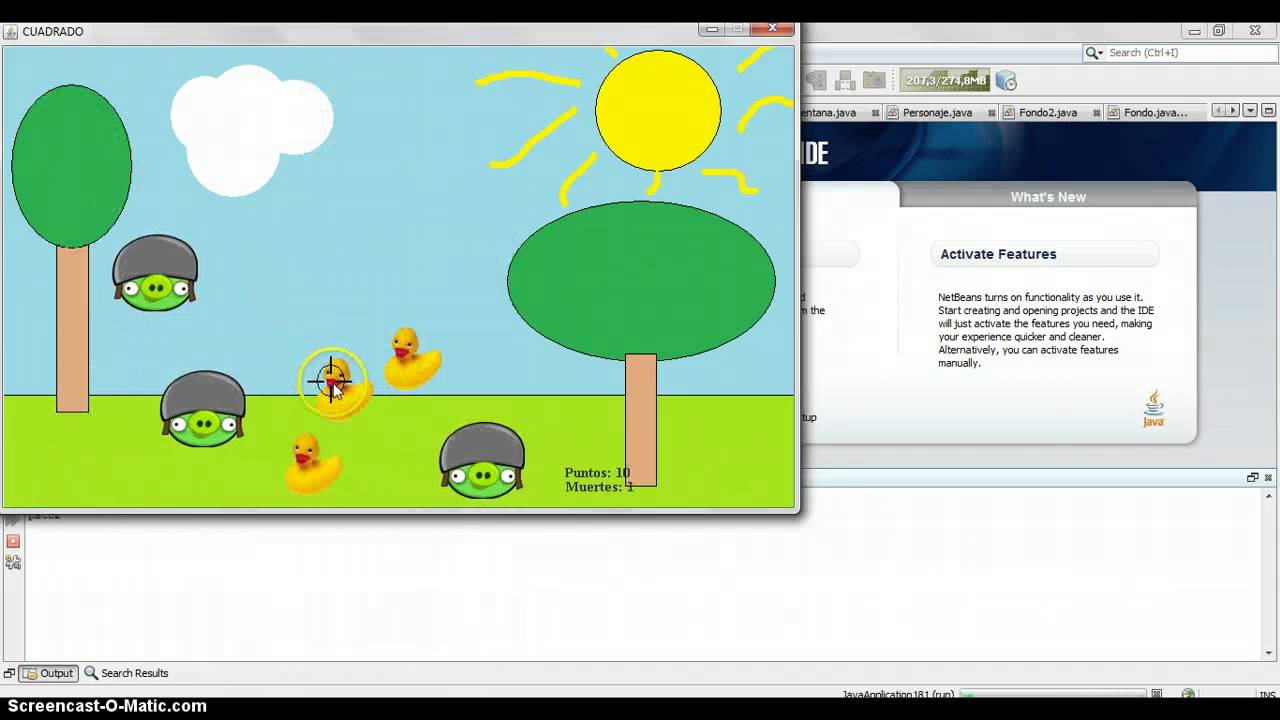The image size is (1280, 720).
Task: Shoot the helmet pig next to the score text
Action: [x=482, y=461]
